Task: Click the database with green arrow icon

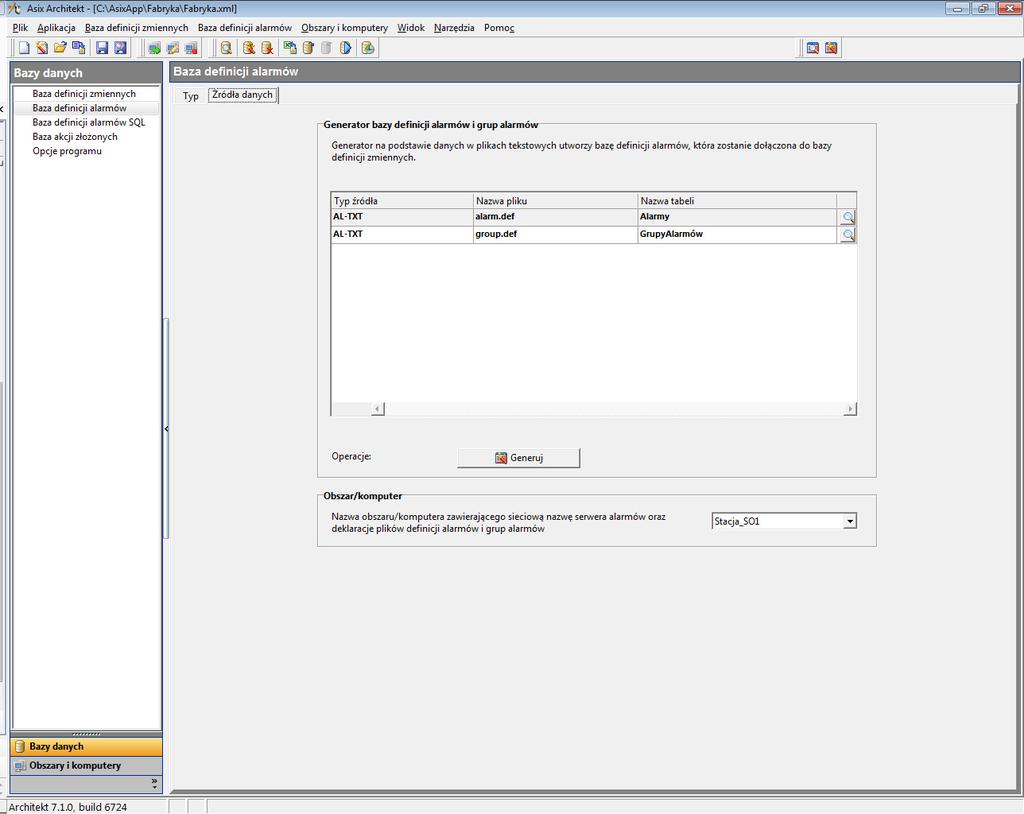Action: point(368,48)
